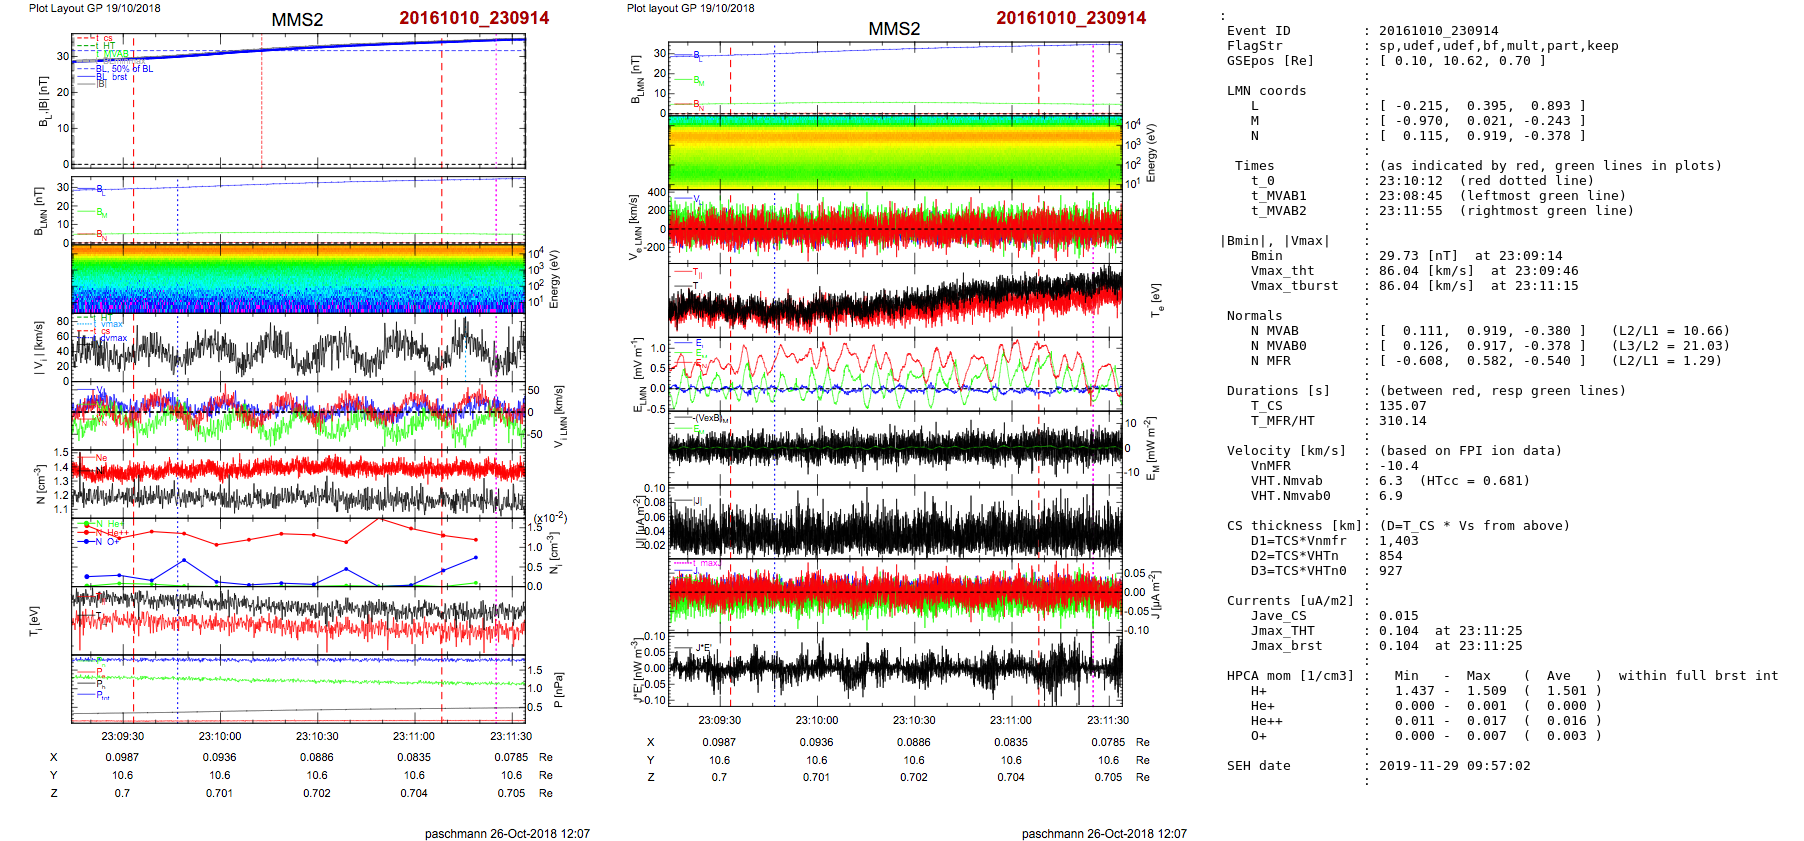The height and width of the screenshot is (841, 1804).
Task: Click the 23:11:30 time tick under right plot
Action: 1108,720
